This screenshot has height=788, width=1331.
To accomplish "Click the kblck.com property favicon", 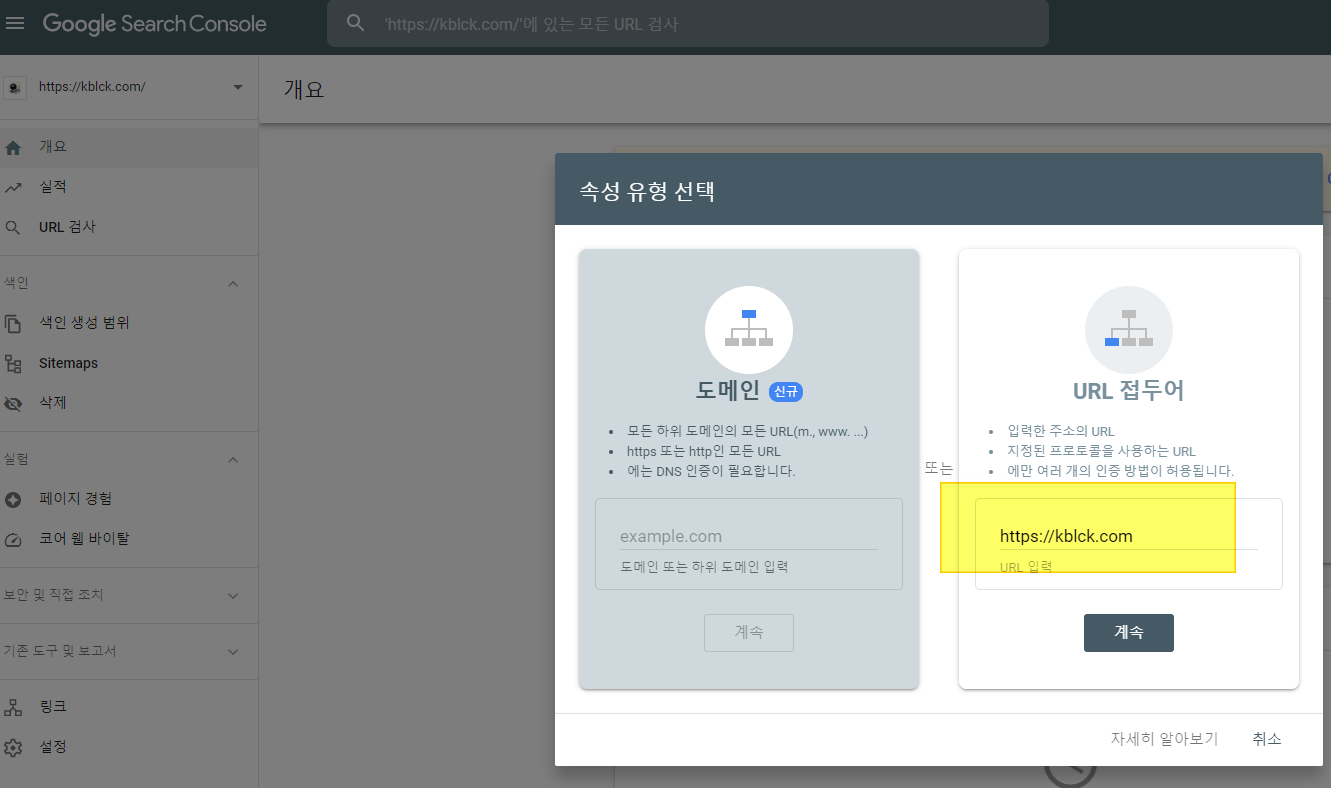I will coord(15,87).
